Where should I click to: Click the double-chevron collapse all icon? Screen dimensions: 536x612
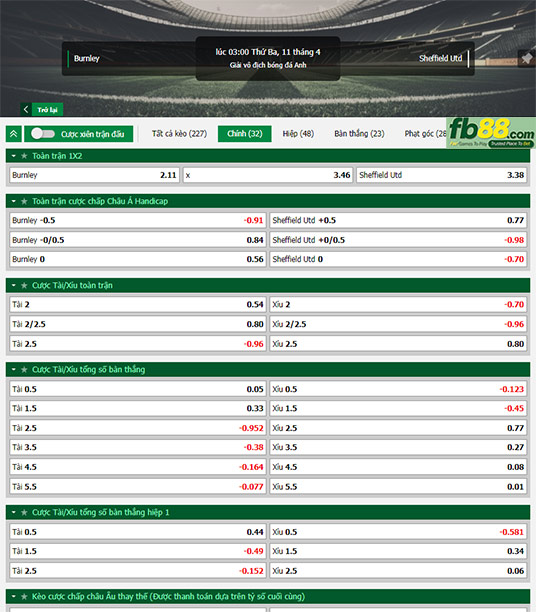click(14, 134)
